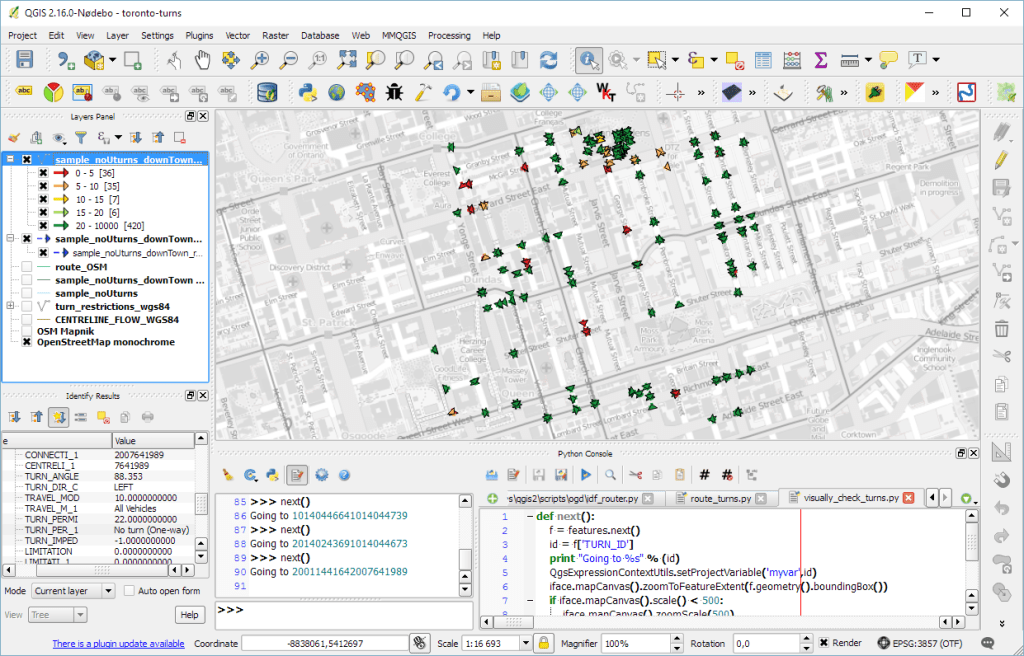Screen dimensions: 1024x656
Task: Uncheck the '0 - 5 [36]' symbol class
Action: (x=43, y=171)
